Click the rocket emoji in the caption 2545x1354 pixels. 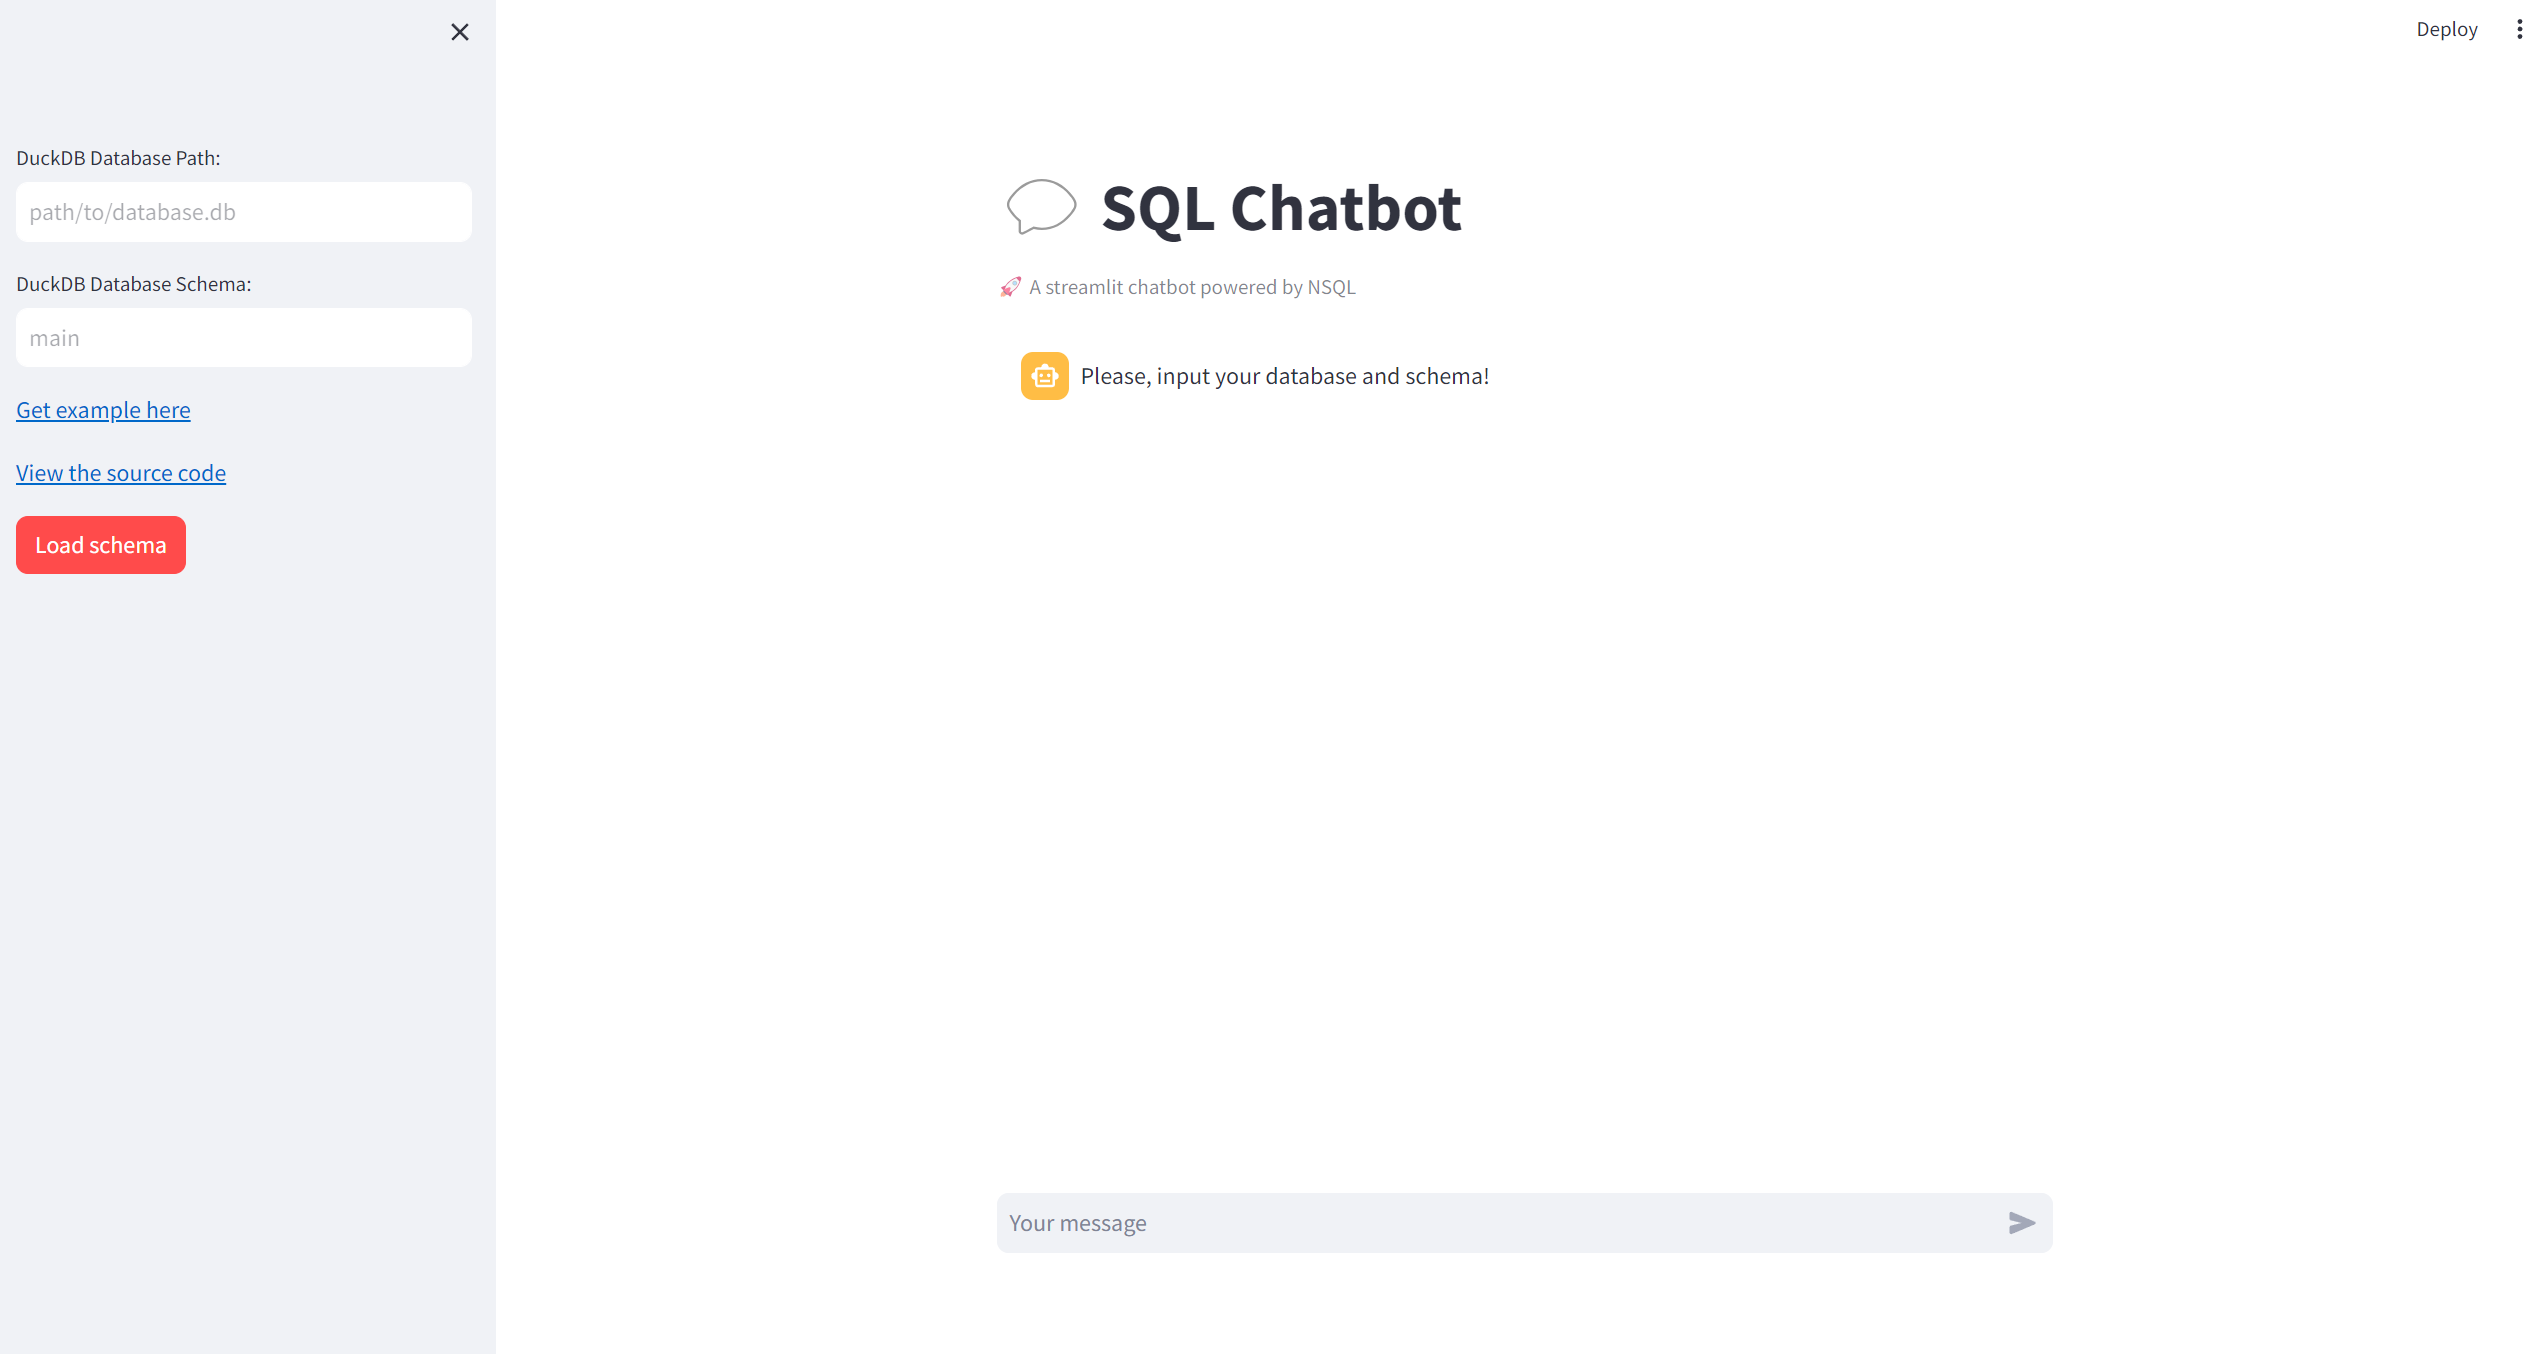[1010, 287]
